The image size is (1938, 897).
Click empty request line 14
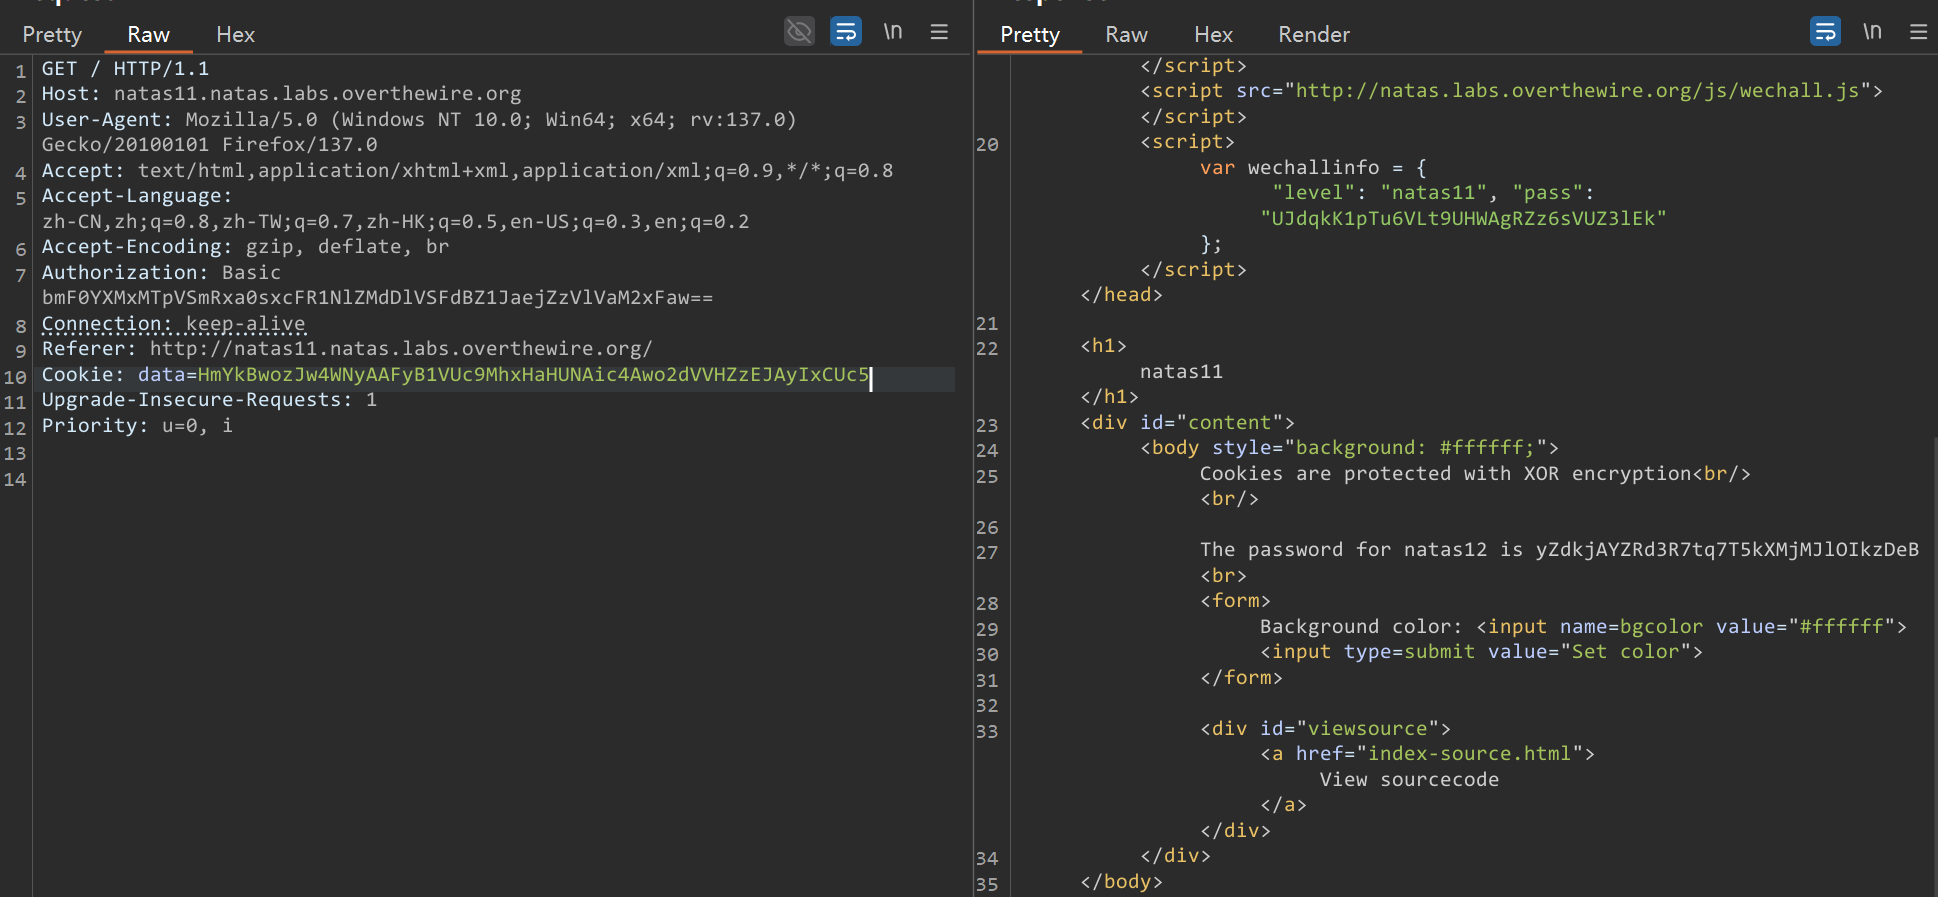click(494, 480)
